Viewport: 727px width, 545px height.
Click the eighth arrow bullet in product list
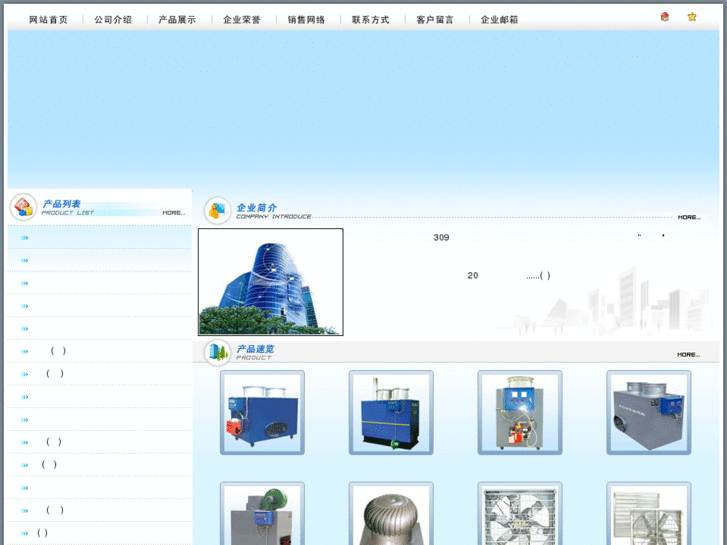click(25, 397)
